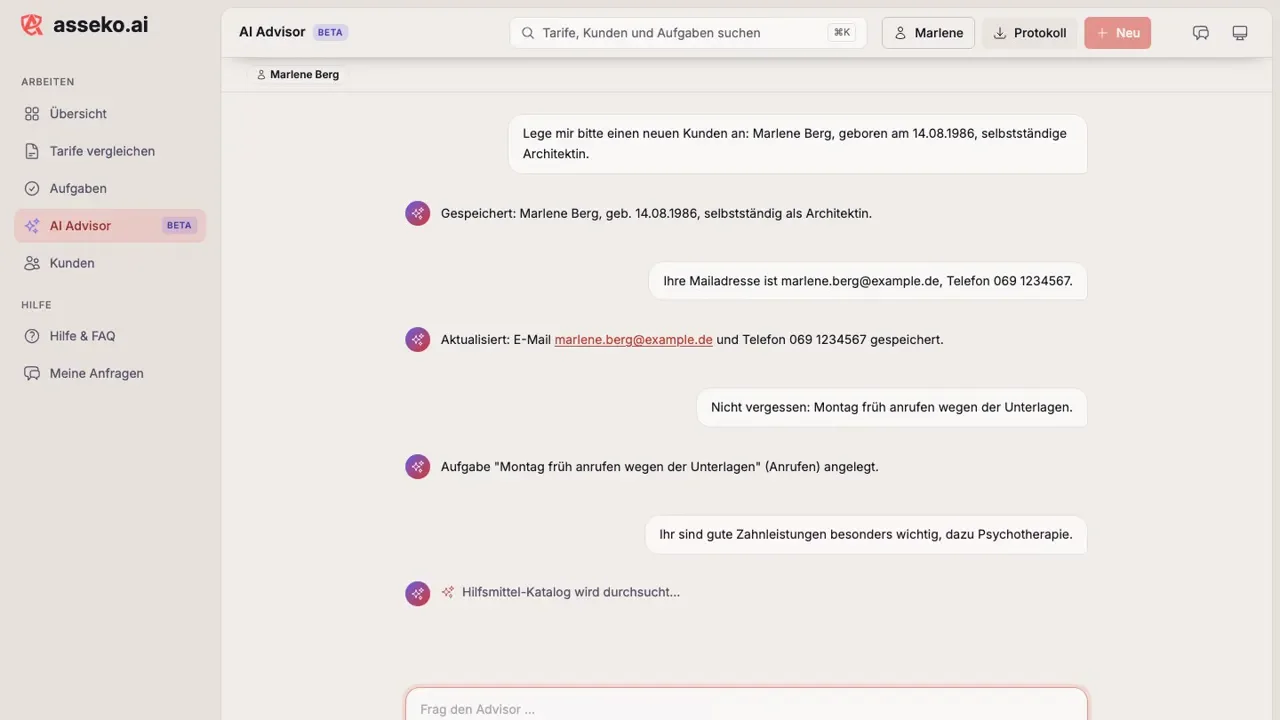Click the AI Advisor sparkle icon in sidebar

pos(32,226)
